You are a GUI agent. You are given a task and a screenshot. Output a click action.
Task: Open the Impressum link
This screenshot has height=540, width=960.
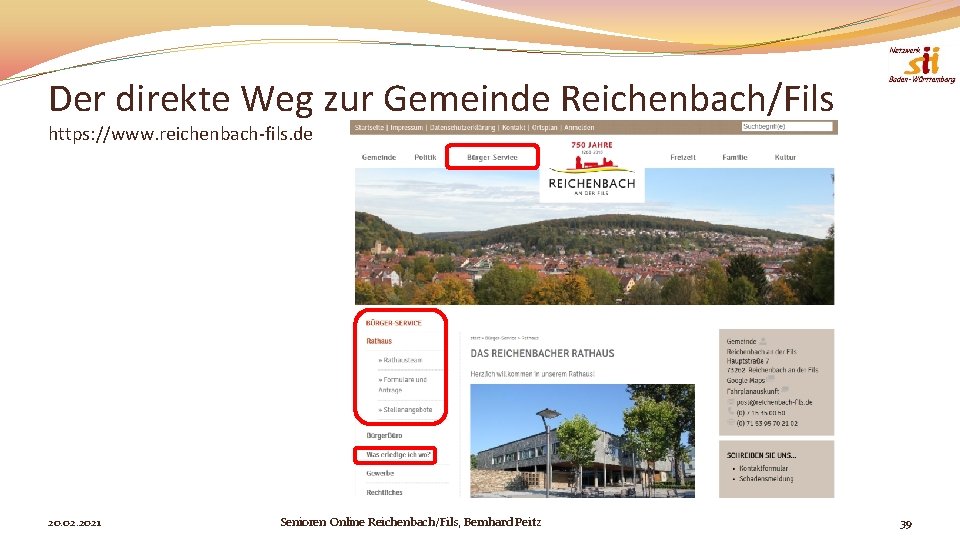(407, 127)
